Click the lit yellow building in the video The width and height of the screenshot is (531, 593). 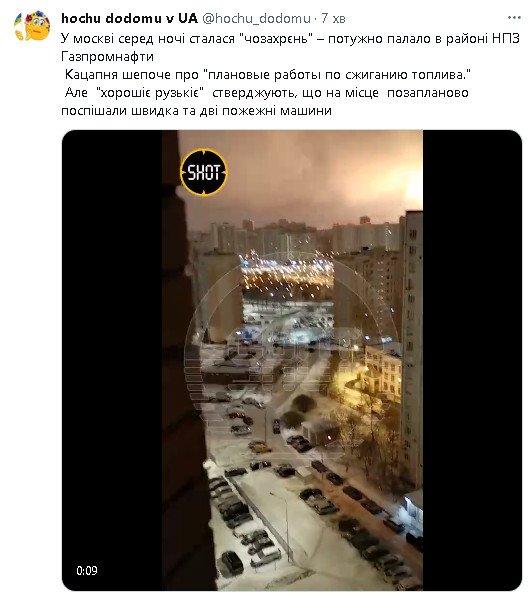pyautogui.click(x=383, y=375)
